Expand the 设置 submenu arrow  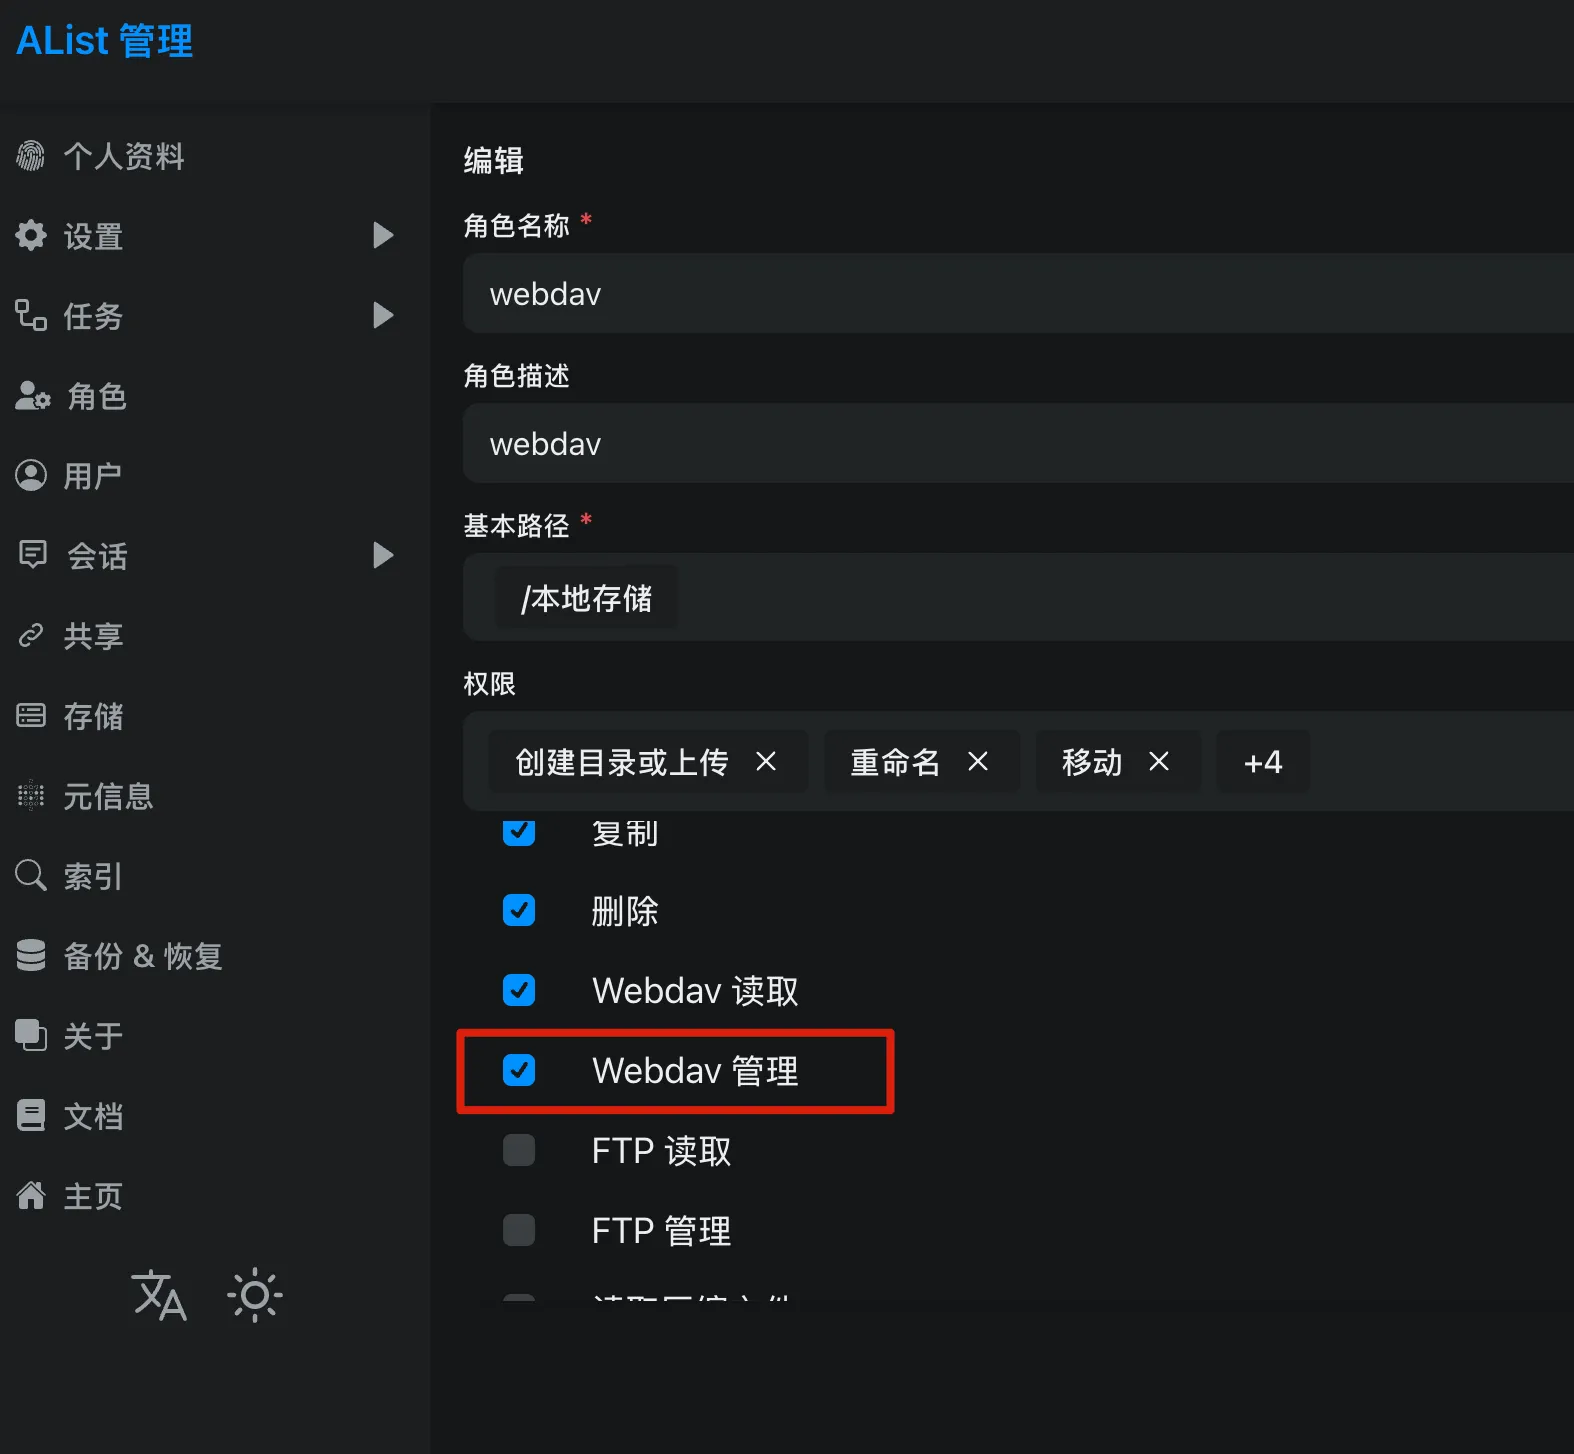tap(383, 235)
